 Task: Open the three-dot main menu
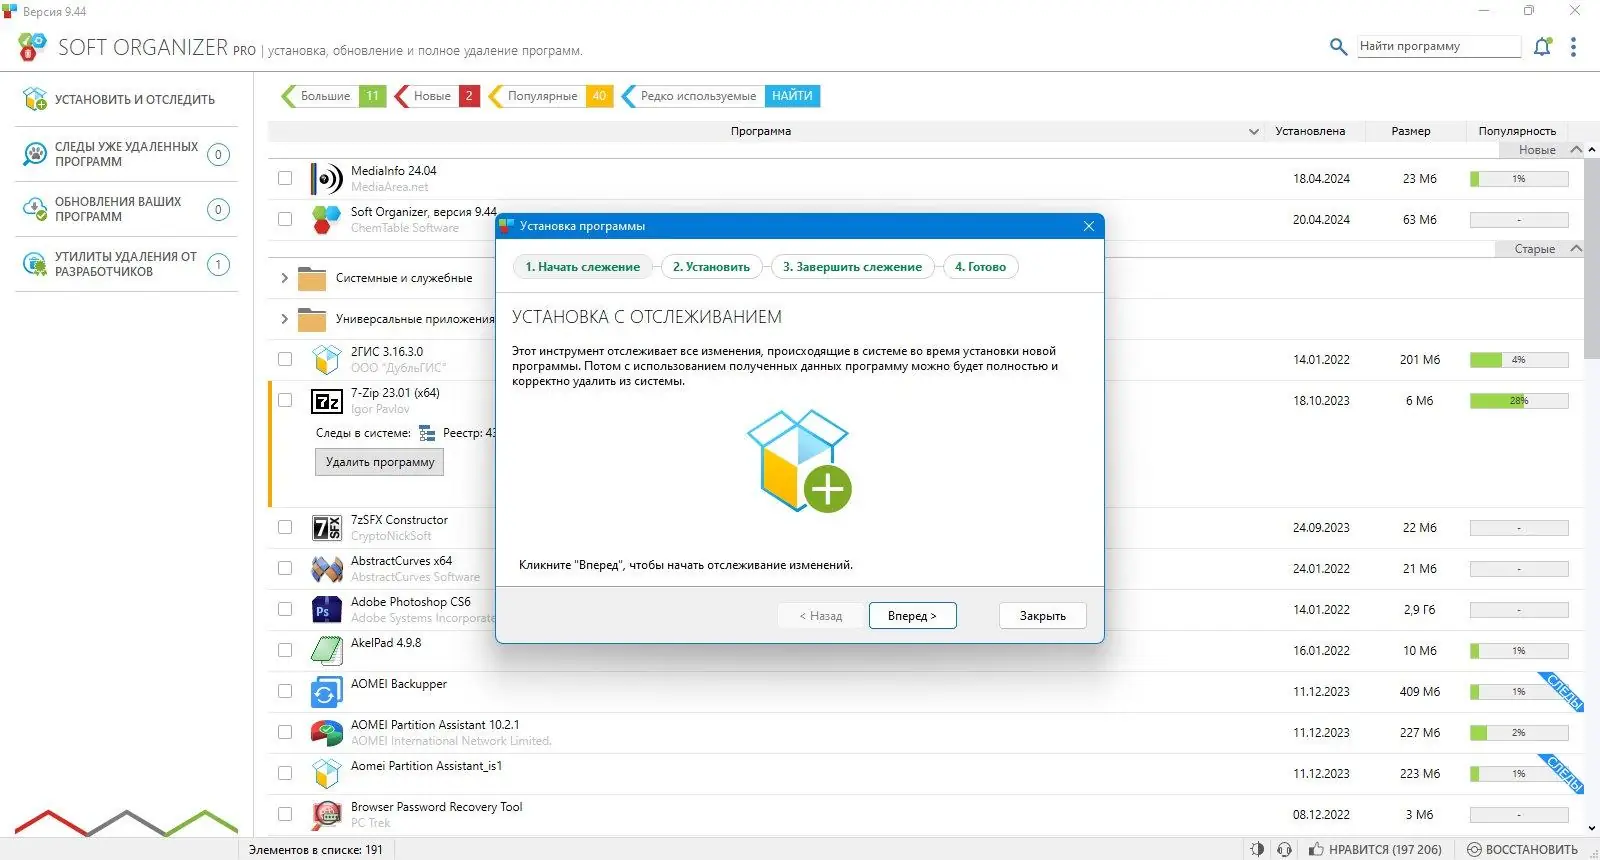[1573, 47]
